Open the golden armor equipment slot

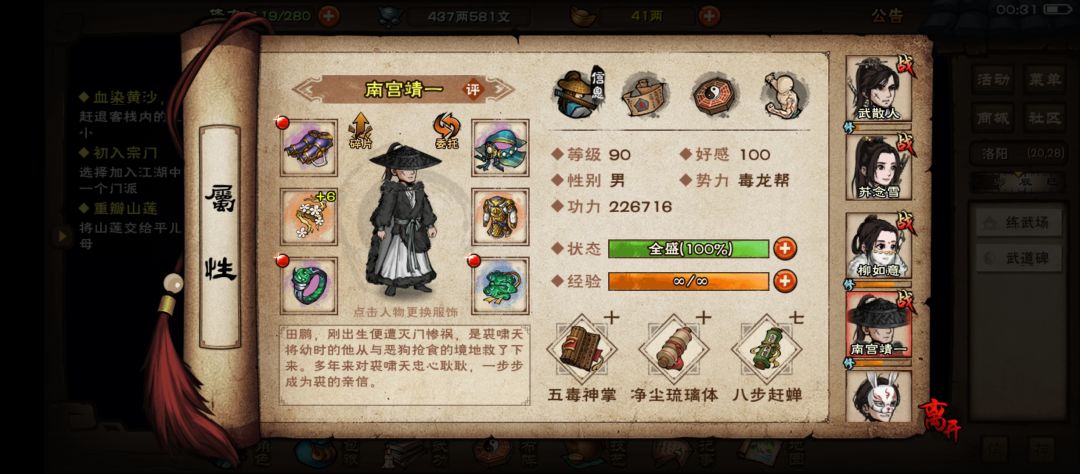pyautogui.click(x=500, y=216)
